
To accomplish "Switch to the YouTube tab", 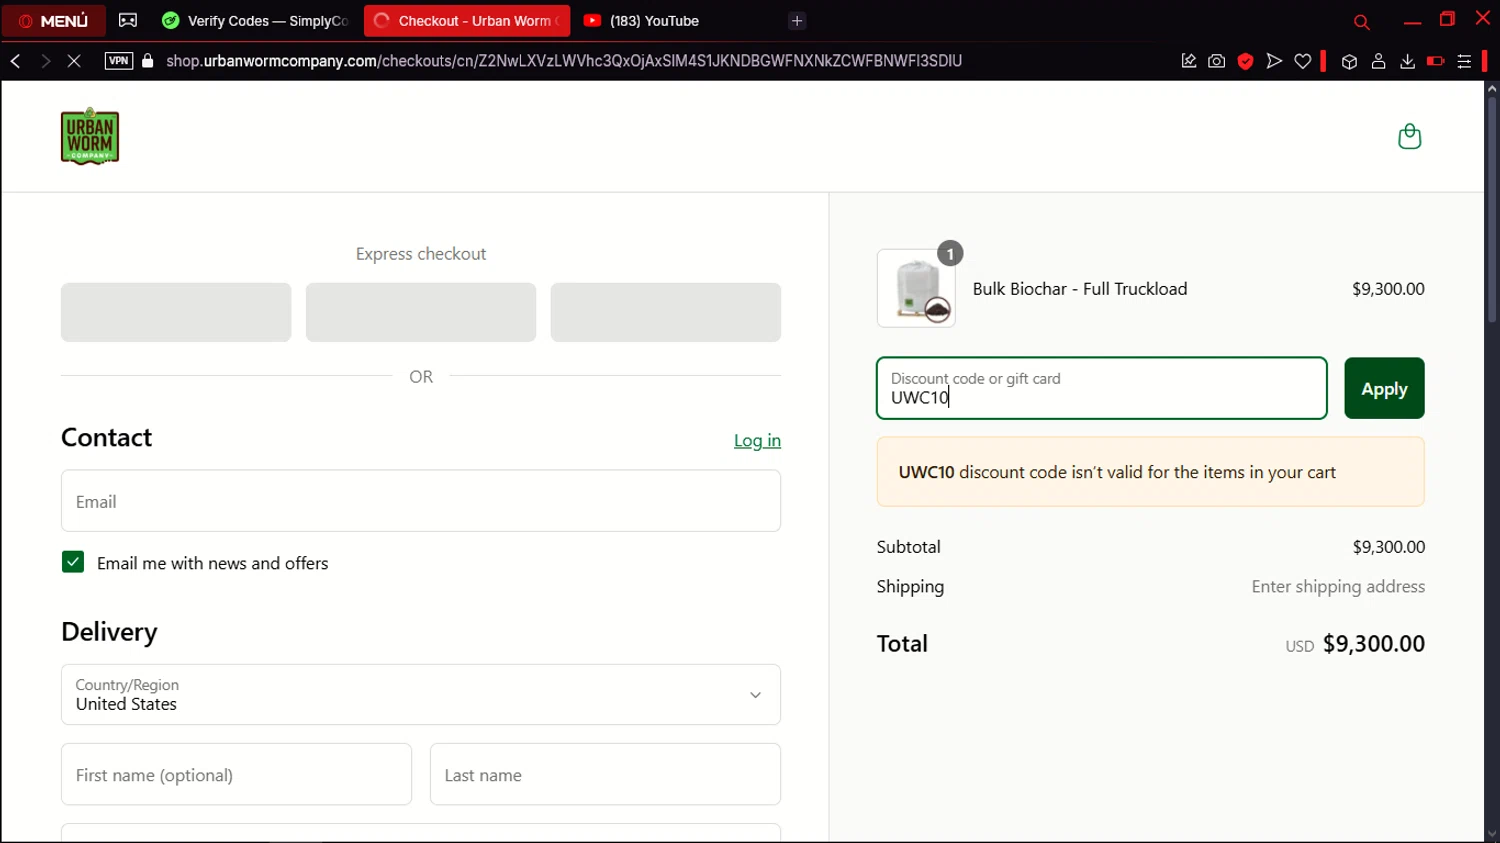I will coord(642,21).
